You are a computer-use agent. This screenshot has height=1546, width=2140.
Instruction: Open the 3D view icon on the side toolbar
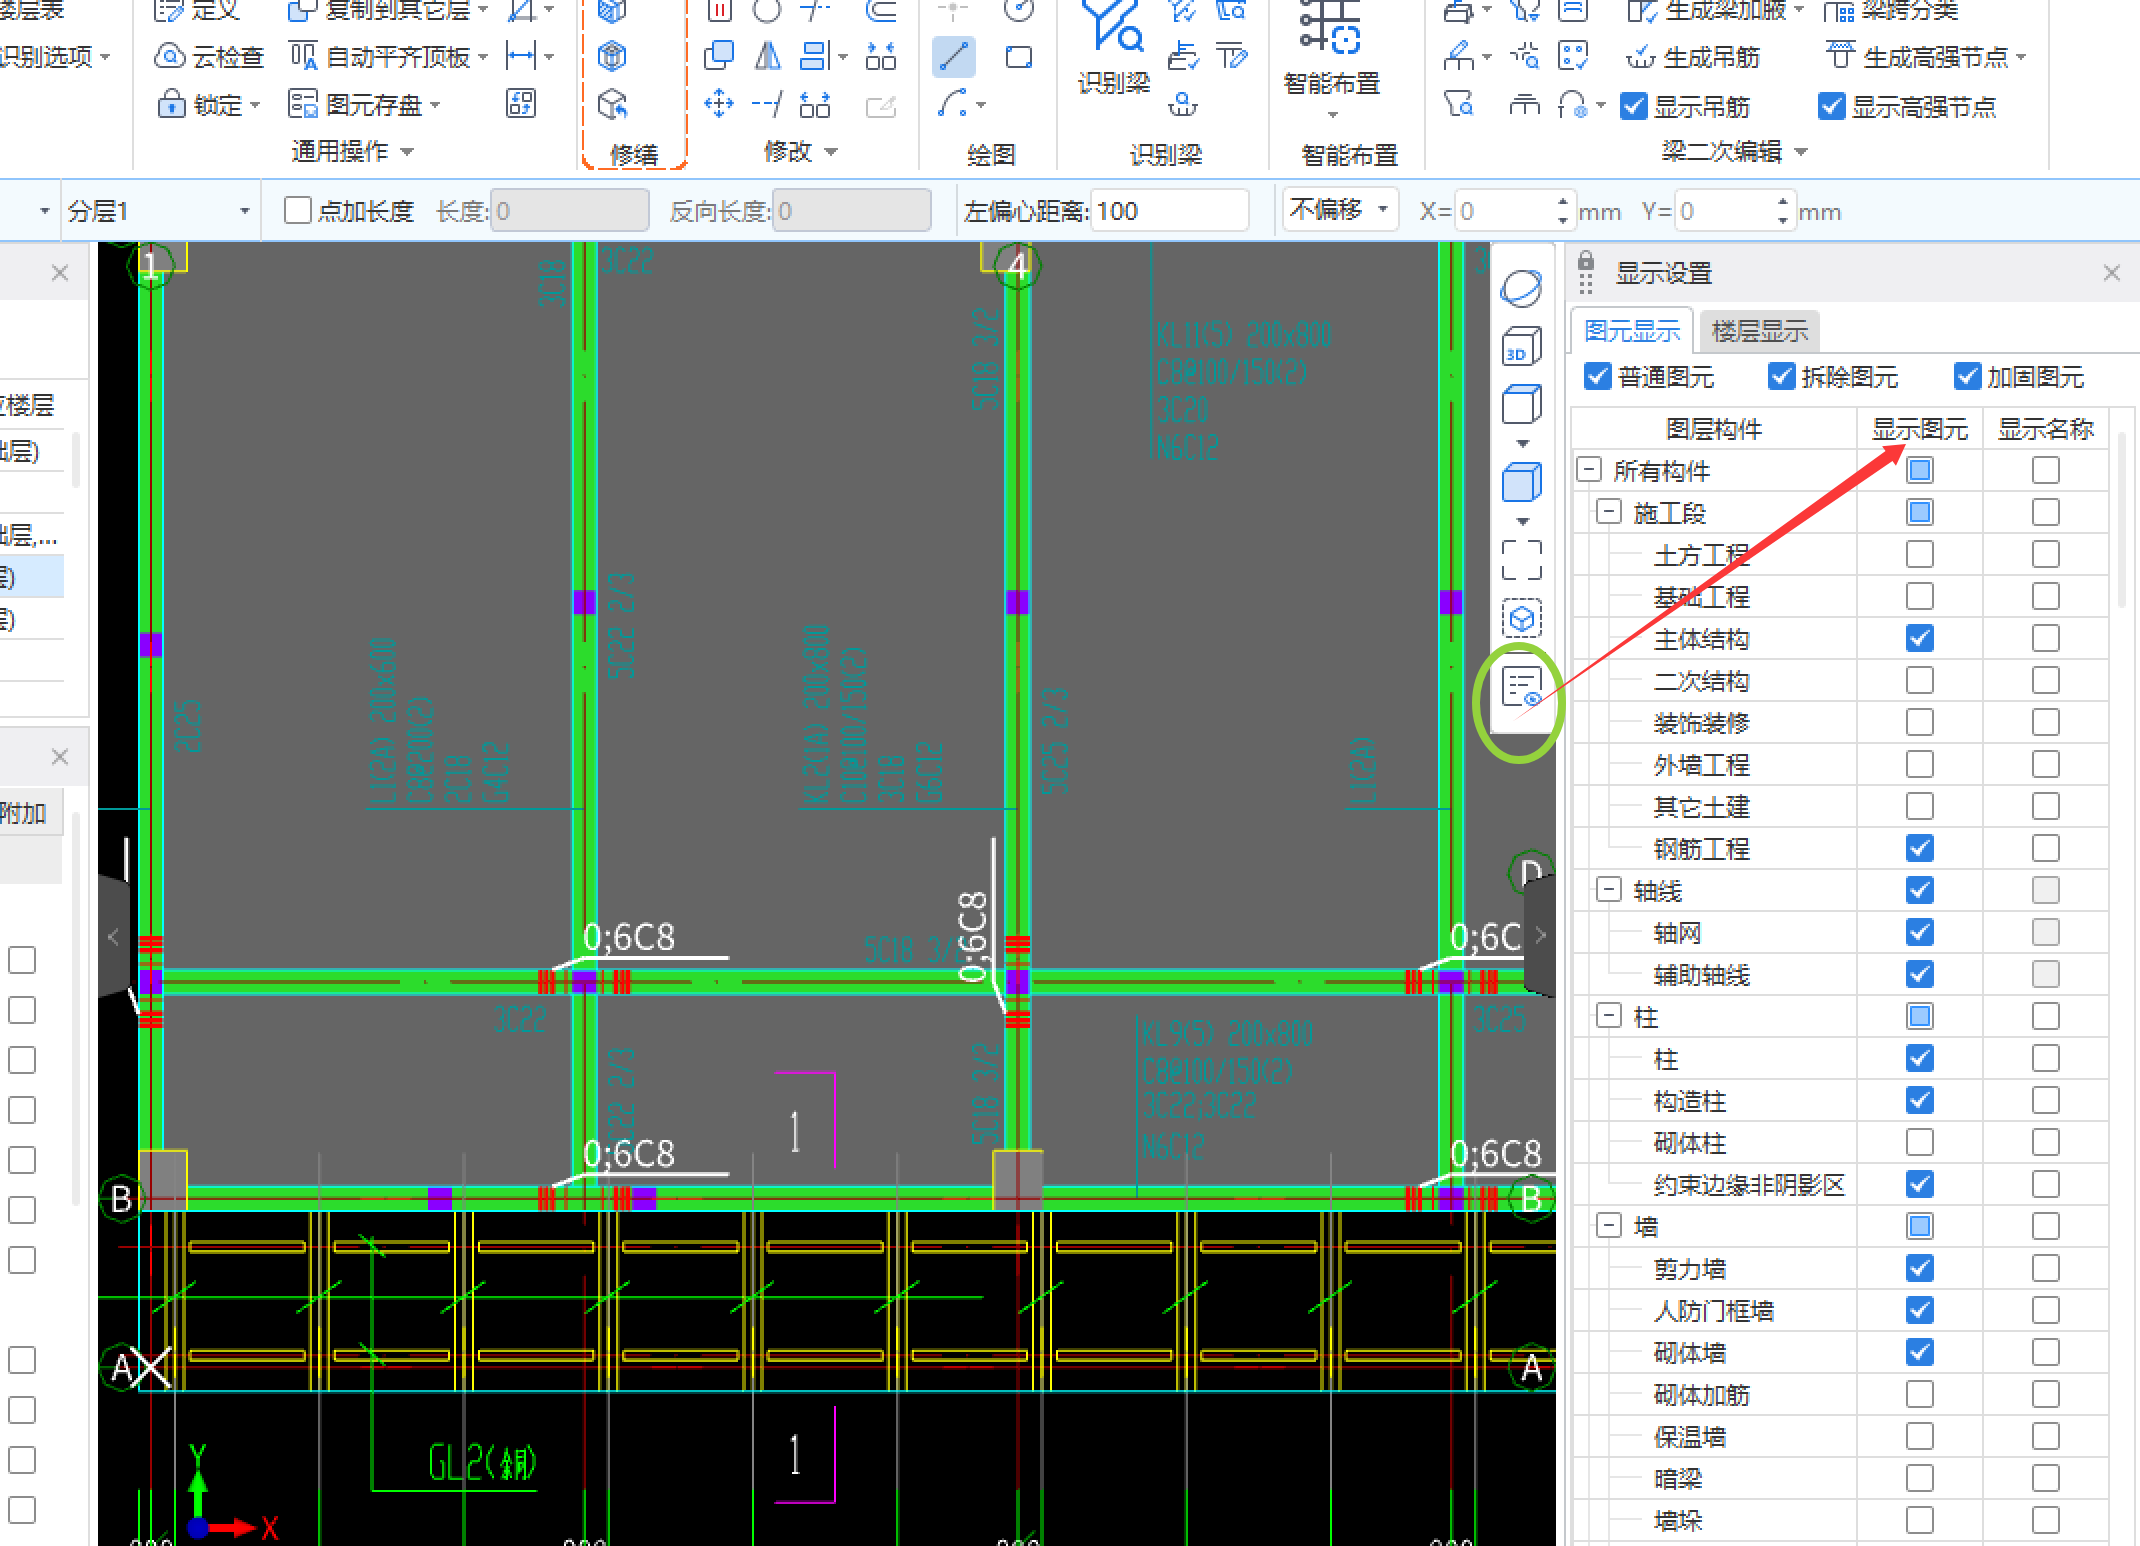tap(1521, 346)
